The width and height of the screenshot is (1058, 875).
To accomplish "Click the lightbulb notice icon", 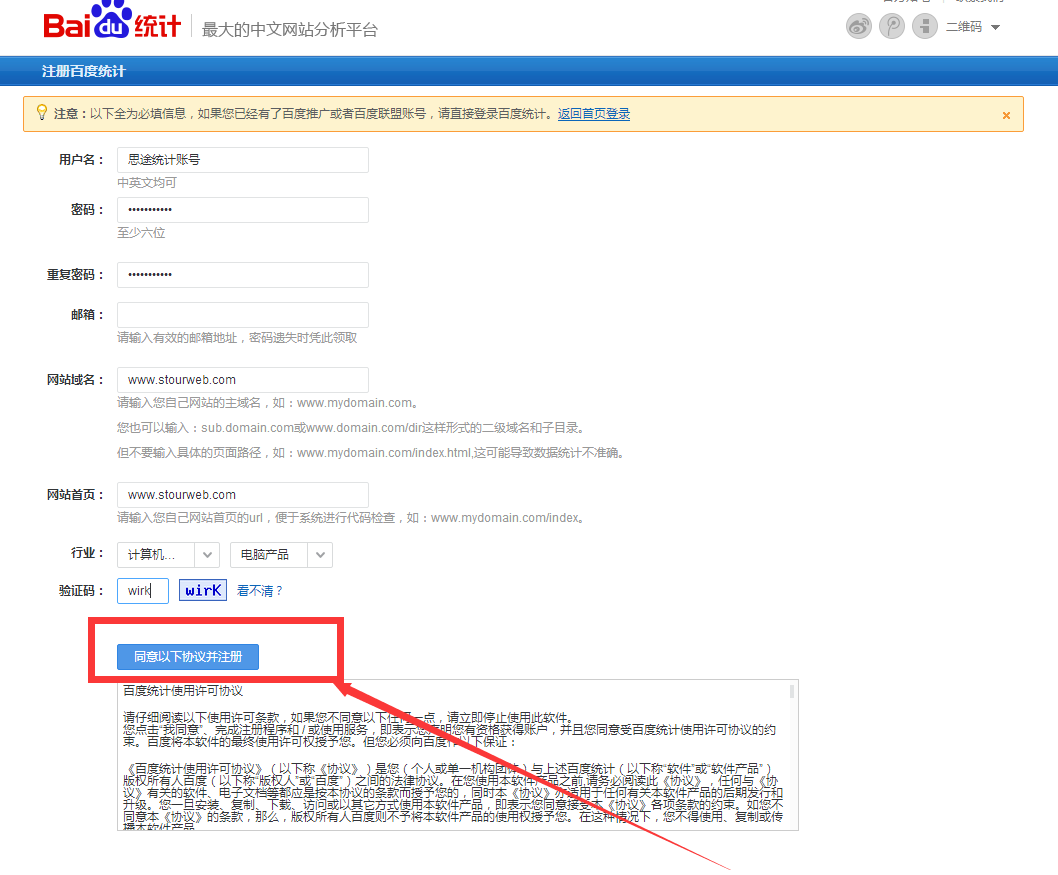I will pyautogui.click(x=41, y=113).
